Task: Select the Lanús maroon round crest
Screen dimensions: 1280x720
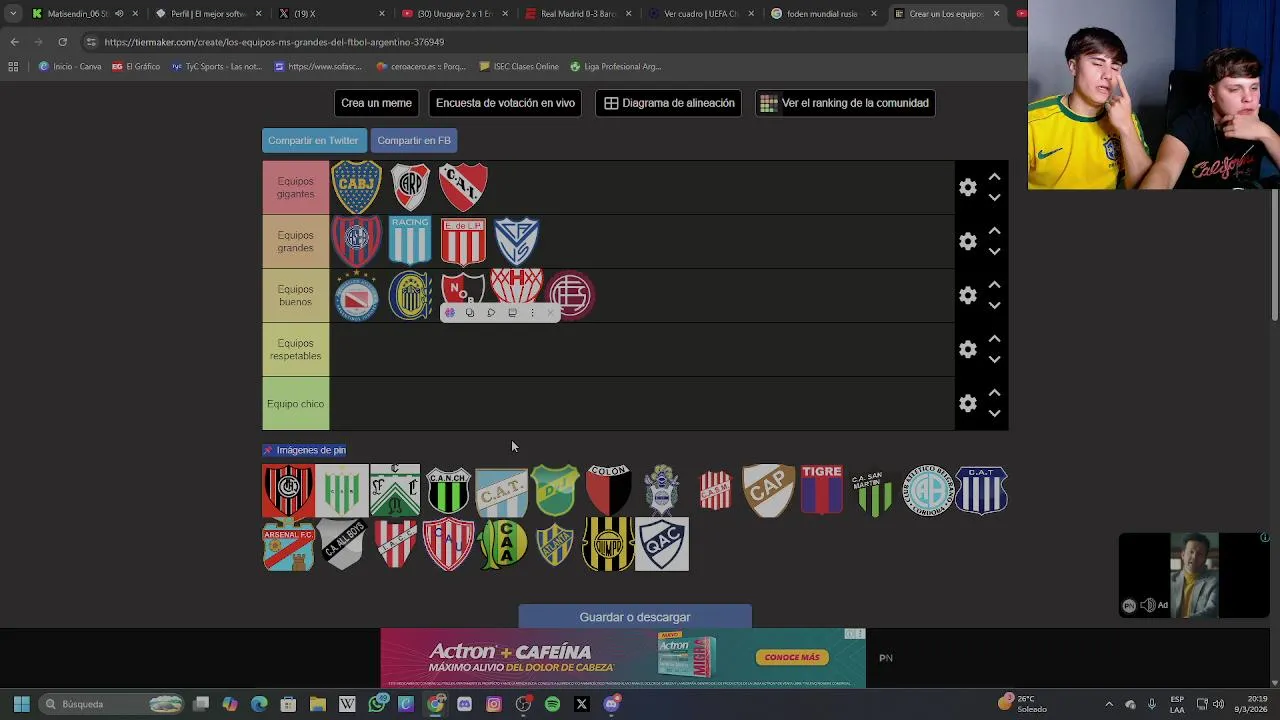Action: pyautogui.click(x=571, y=295)
